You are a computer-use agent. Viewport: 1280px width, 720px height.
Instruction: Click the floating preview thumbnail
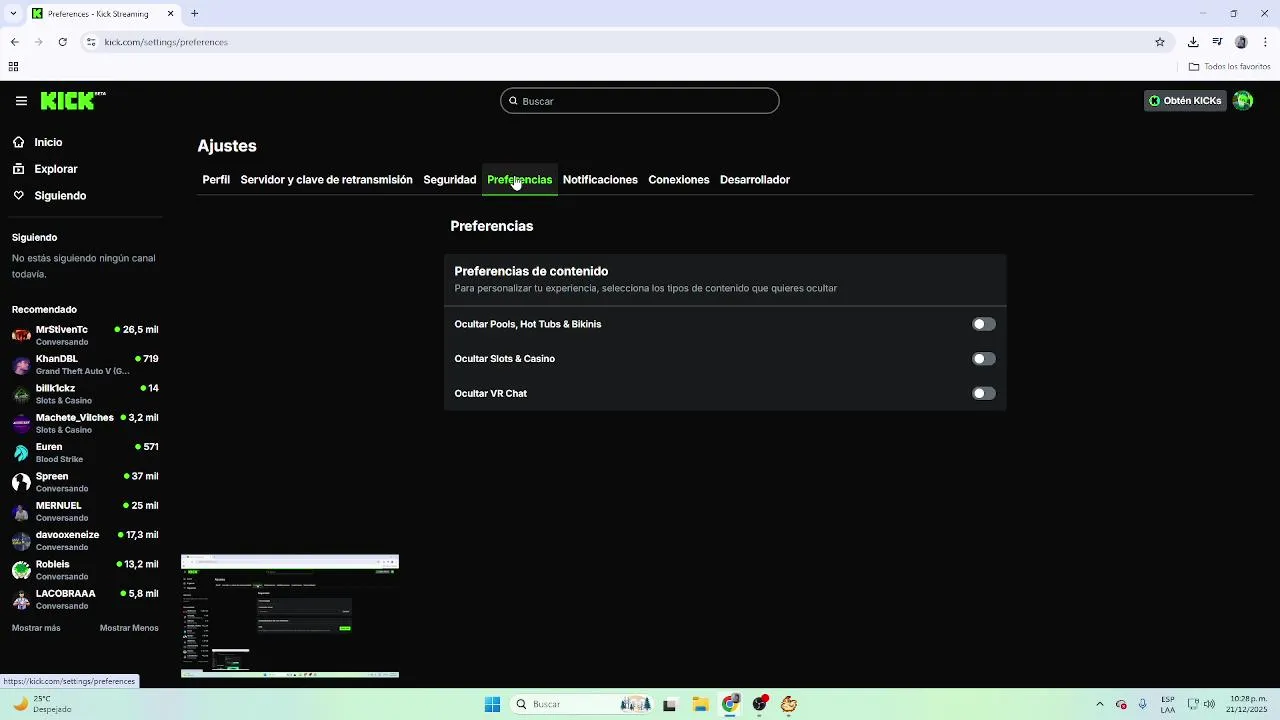(290, 616)
